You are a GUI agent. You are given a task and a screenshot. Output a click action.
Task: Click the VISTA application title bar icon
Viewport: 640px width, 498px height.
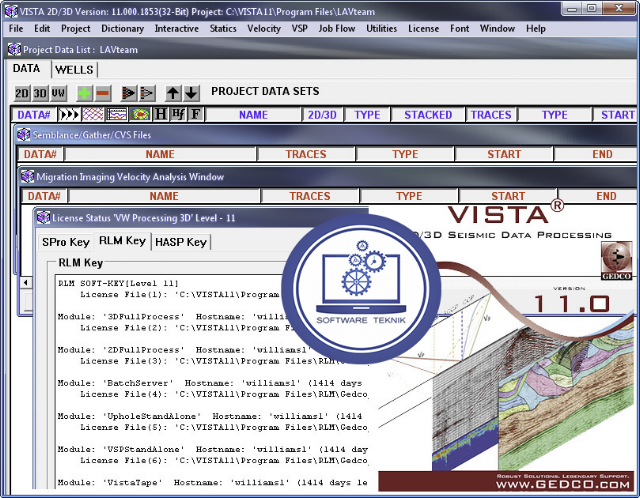11,11
